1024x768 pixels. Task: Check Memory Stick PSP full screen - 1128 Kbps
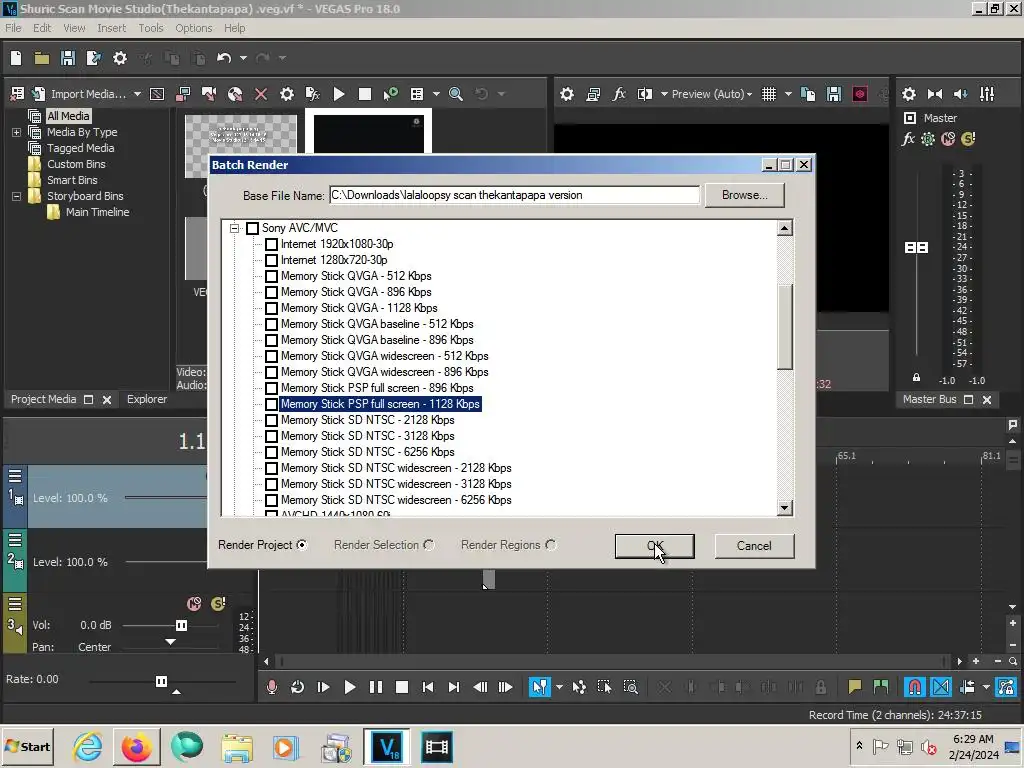pyautogui.click(x=271, y=404)
